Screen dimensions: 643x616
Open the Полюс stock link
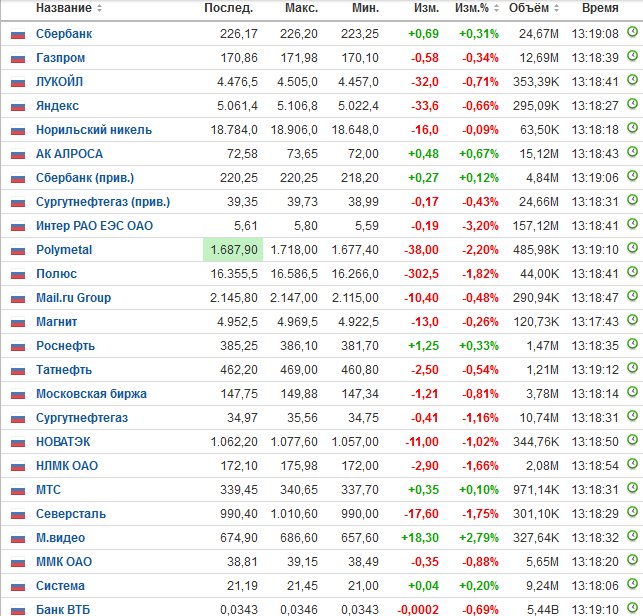tap(57, 274)
